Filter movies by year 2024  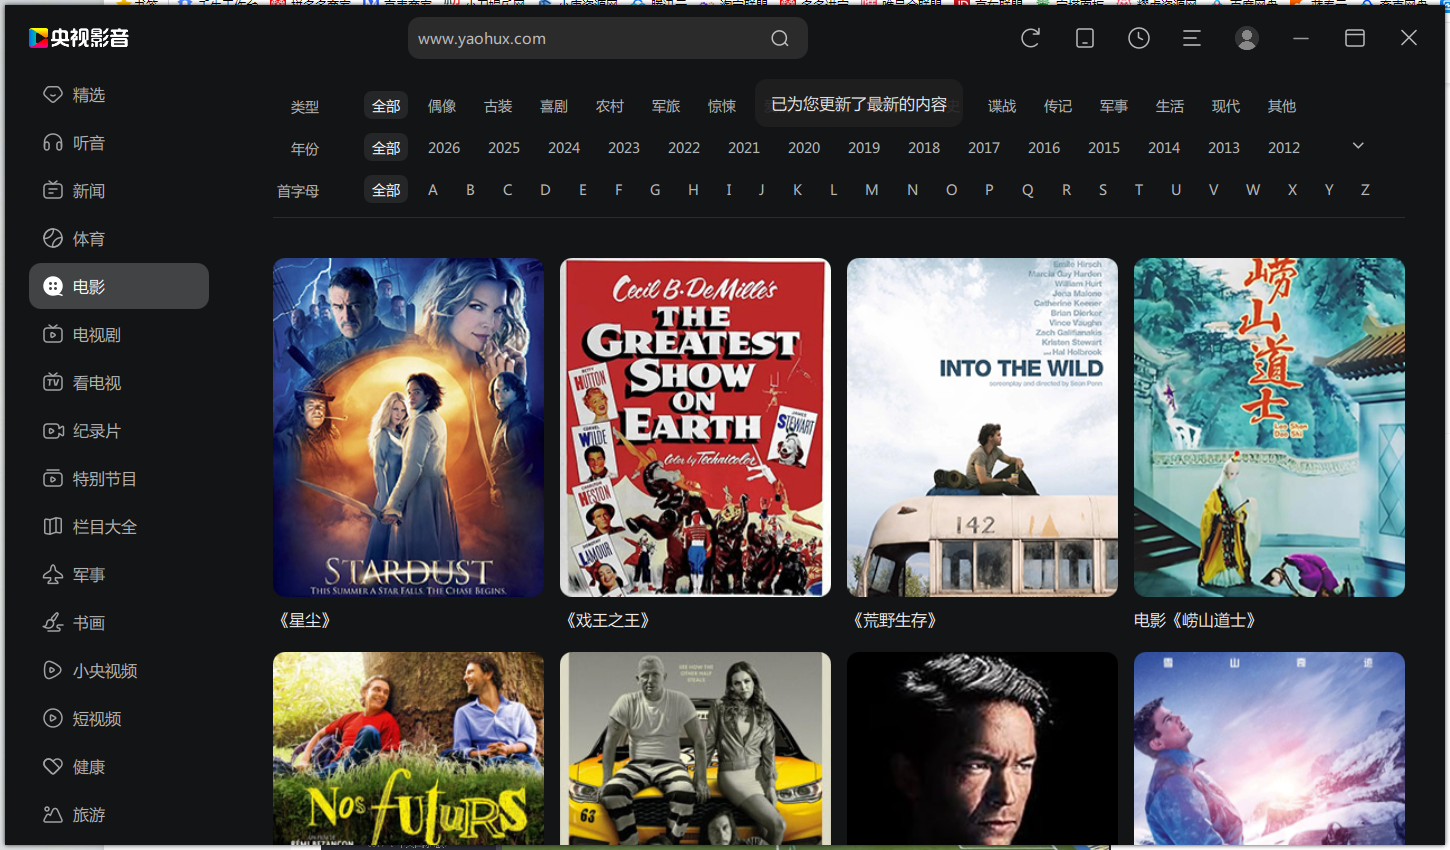coord(564,148)
